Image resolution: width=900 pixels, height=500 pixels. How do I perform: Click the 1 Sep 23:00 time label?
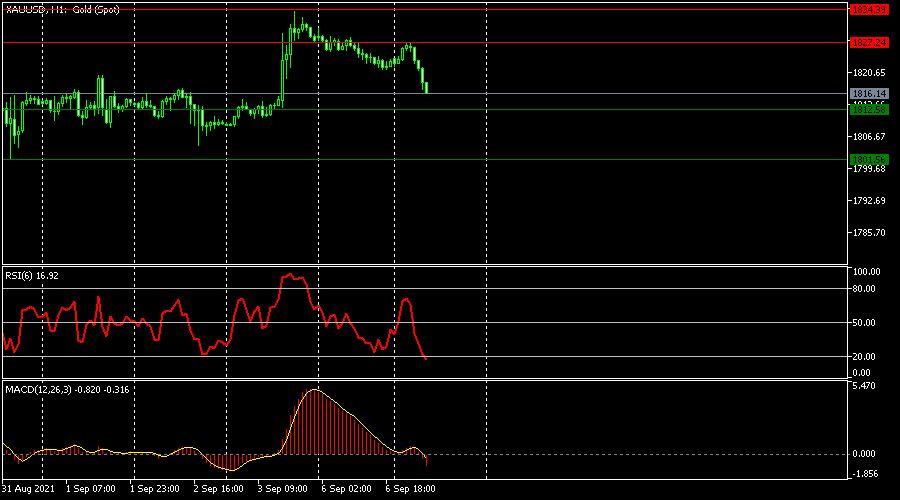154,489
